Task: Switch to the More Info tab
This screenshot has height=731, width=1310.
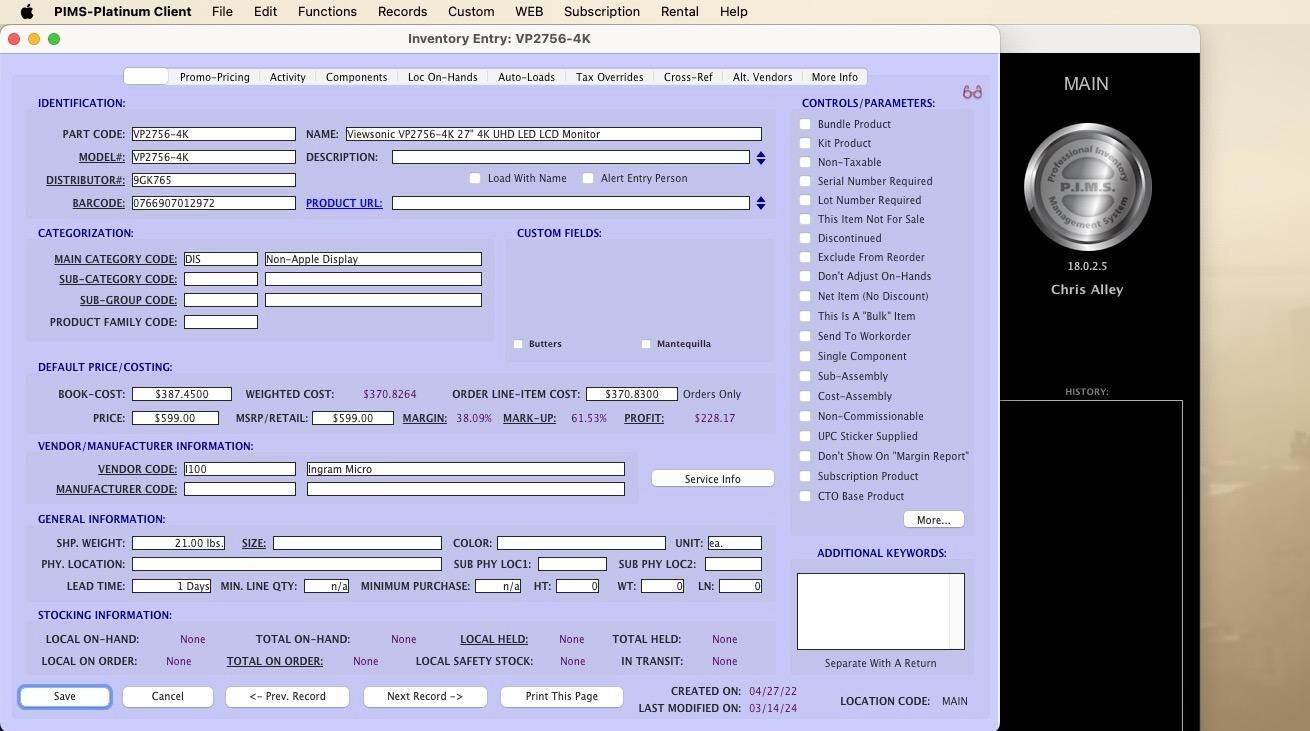Action: click(x=835, y=77)
